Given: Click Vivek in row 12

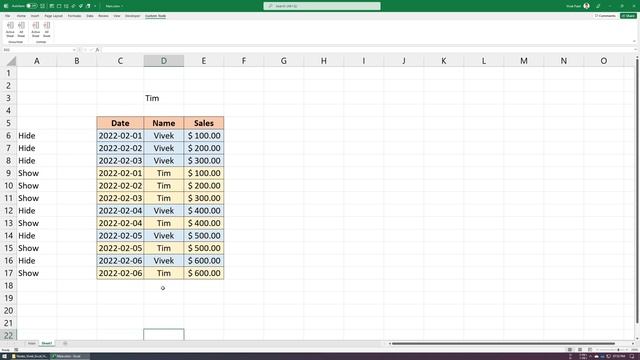Looking at the screenshot, I should [x=164, y=211].
